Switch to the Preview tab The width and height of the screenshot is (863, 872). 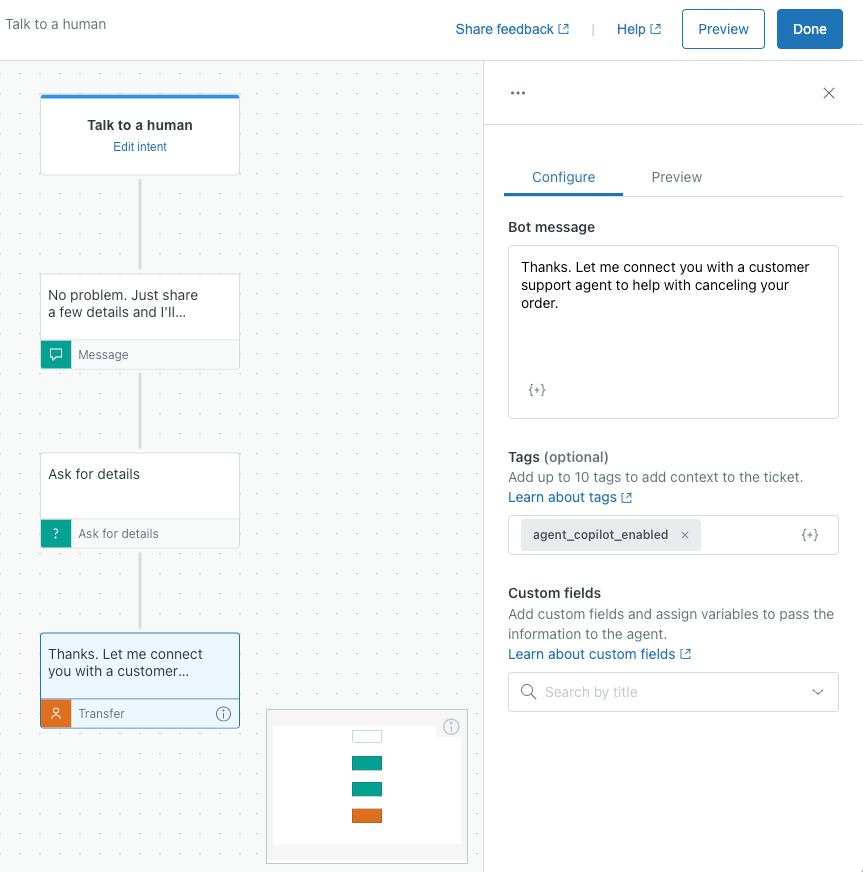pyautogui.click(x=676, y=177)
